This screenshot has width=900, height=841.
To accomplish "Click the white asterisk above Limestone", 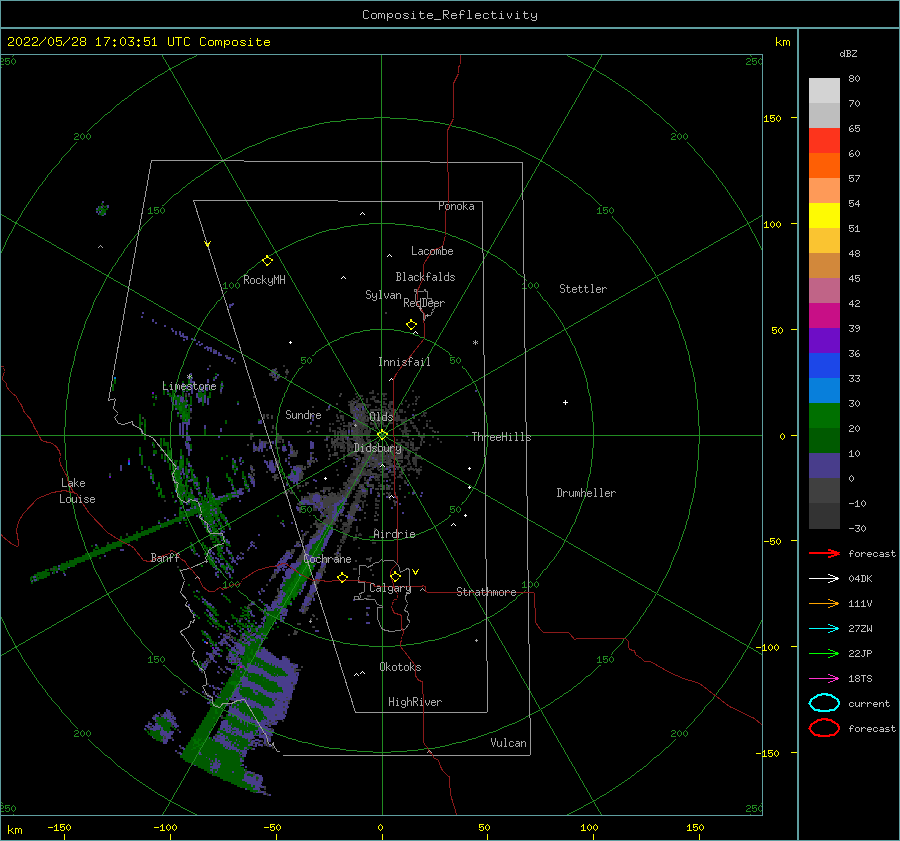I will pyautogui.click(x=189, y=377).
